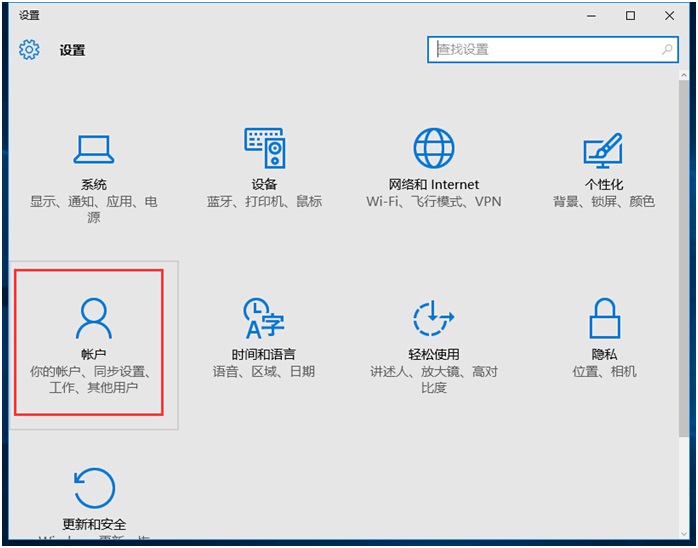The height and width of the screenshot is (548, 698).
Task: Open the Update and Security (更新和安全) icon
Action: [94, 488]
